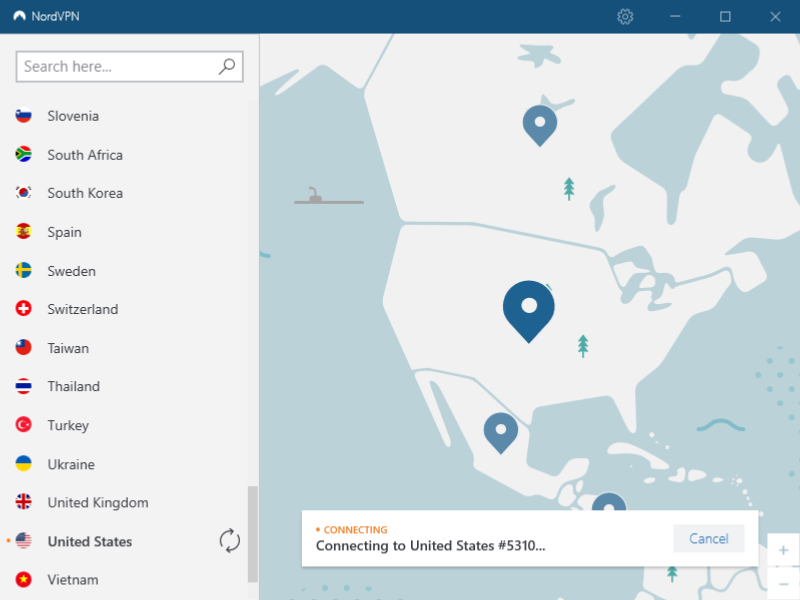Click the South Africa flag icon
Viewport: 800px width, 600px height.
(23, 155)
